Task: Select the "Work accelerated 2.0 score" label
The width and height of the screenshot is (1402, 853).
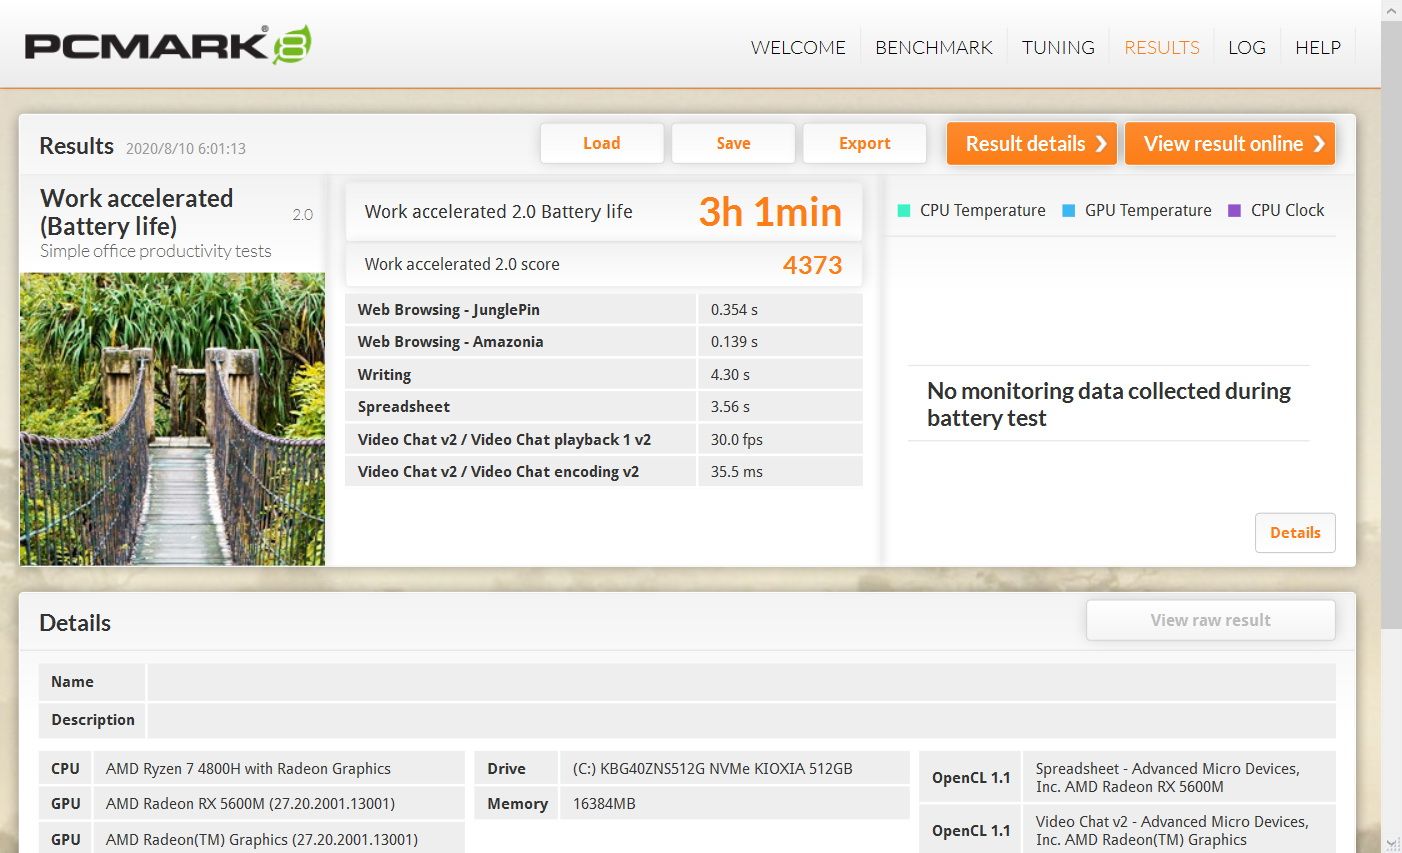Action: 462,265
